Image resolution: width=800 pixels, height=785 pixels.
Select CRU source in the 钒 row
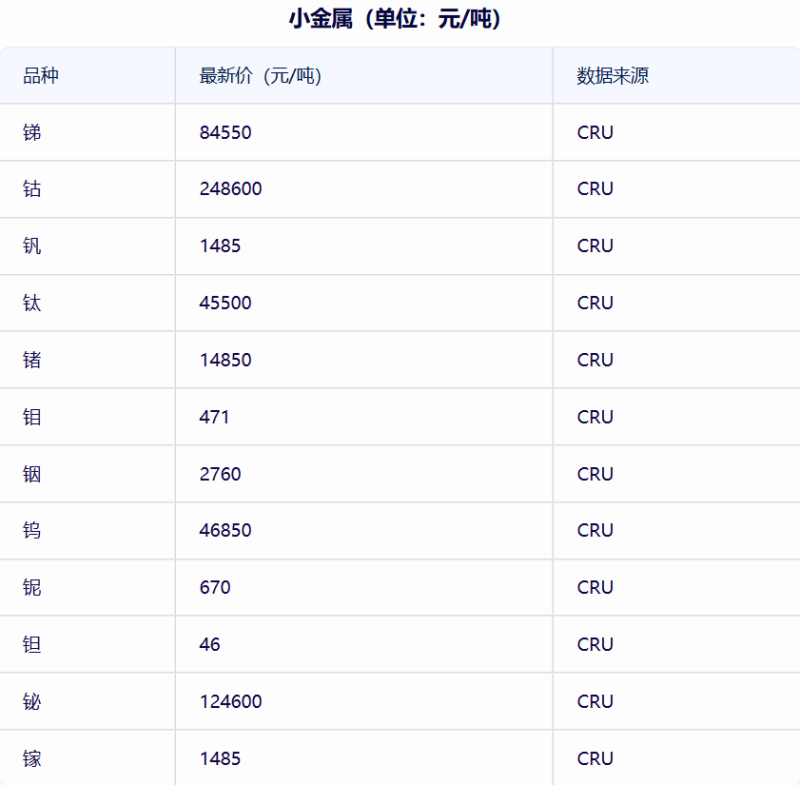click(x=595, y=246)
